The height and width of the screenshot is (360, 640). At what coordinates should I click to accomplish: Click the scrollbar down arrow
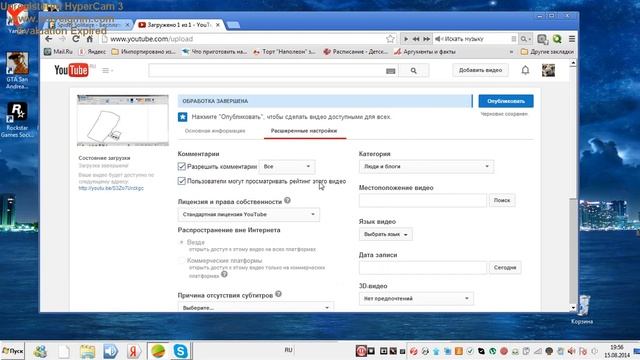(573, 308)
